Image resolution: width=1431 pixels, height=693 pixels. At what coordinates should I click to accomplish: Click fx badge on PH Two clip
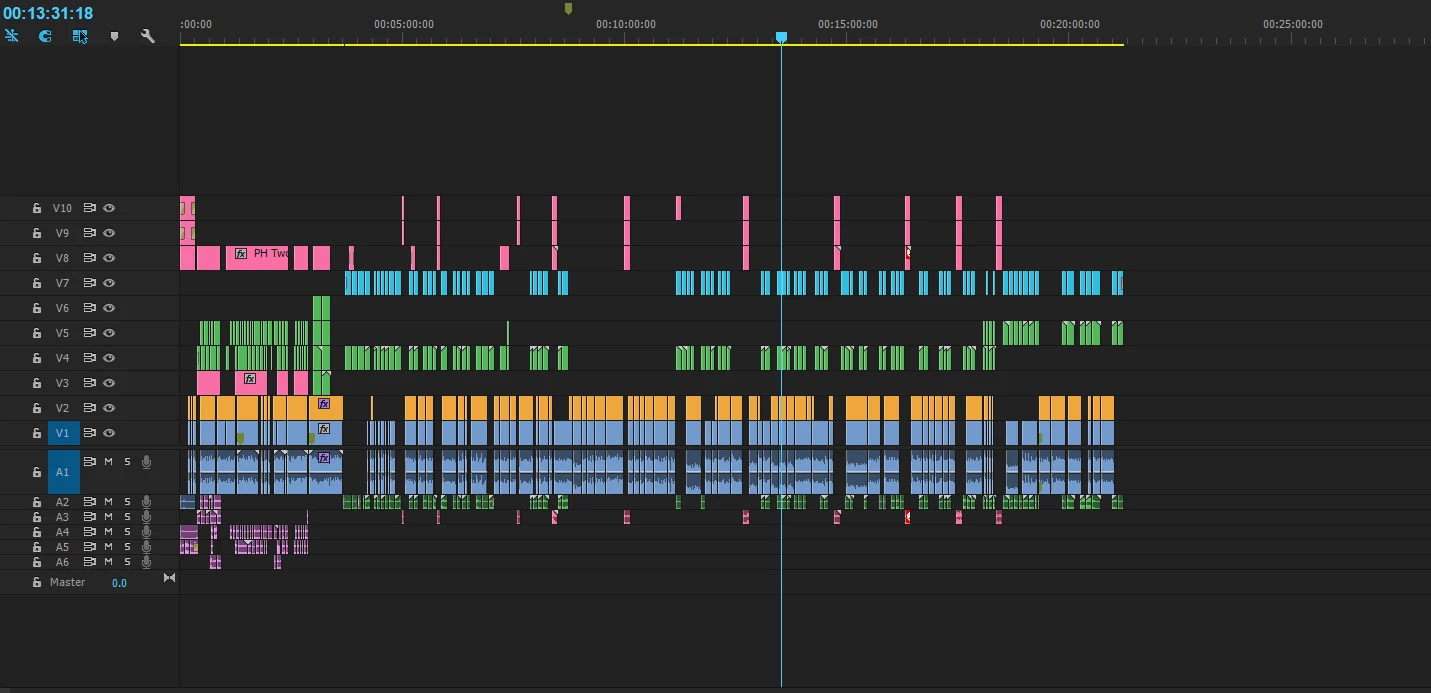(241, 254)
